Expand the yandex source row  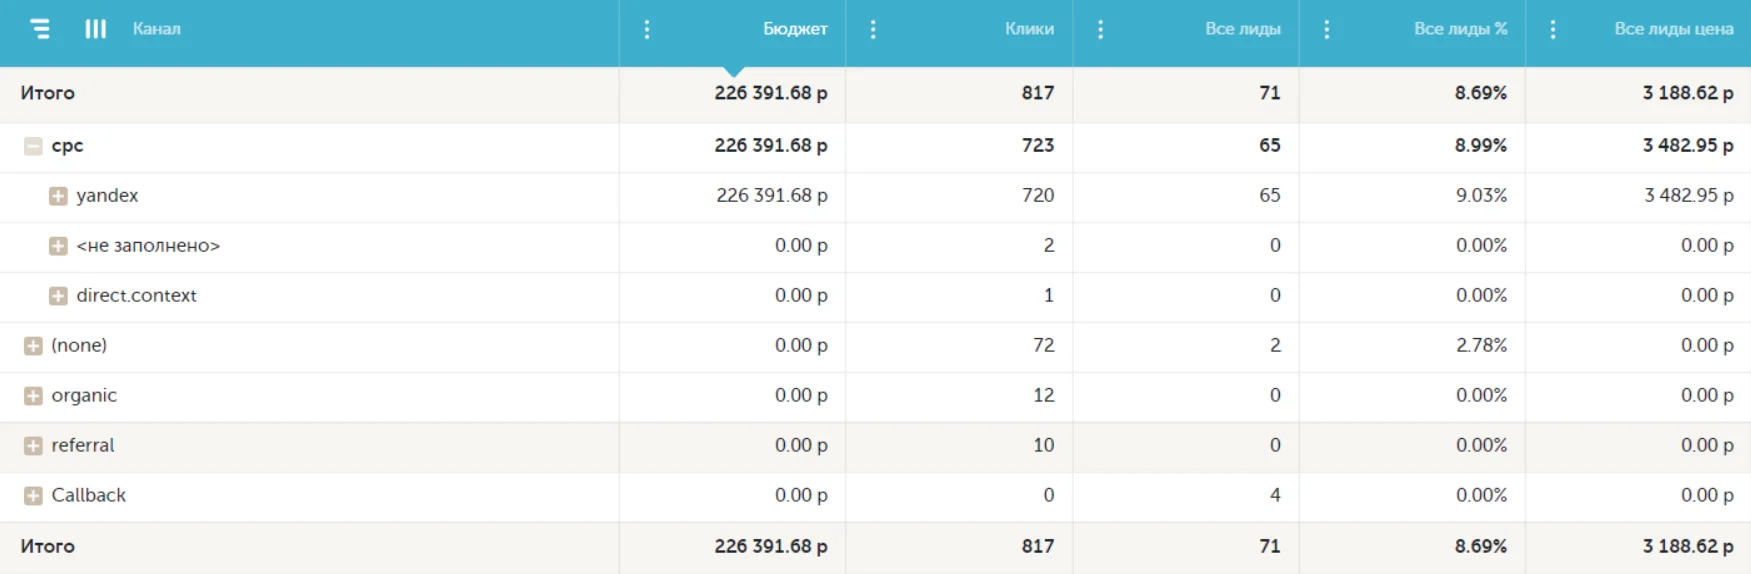tap(58, 196)
